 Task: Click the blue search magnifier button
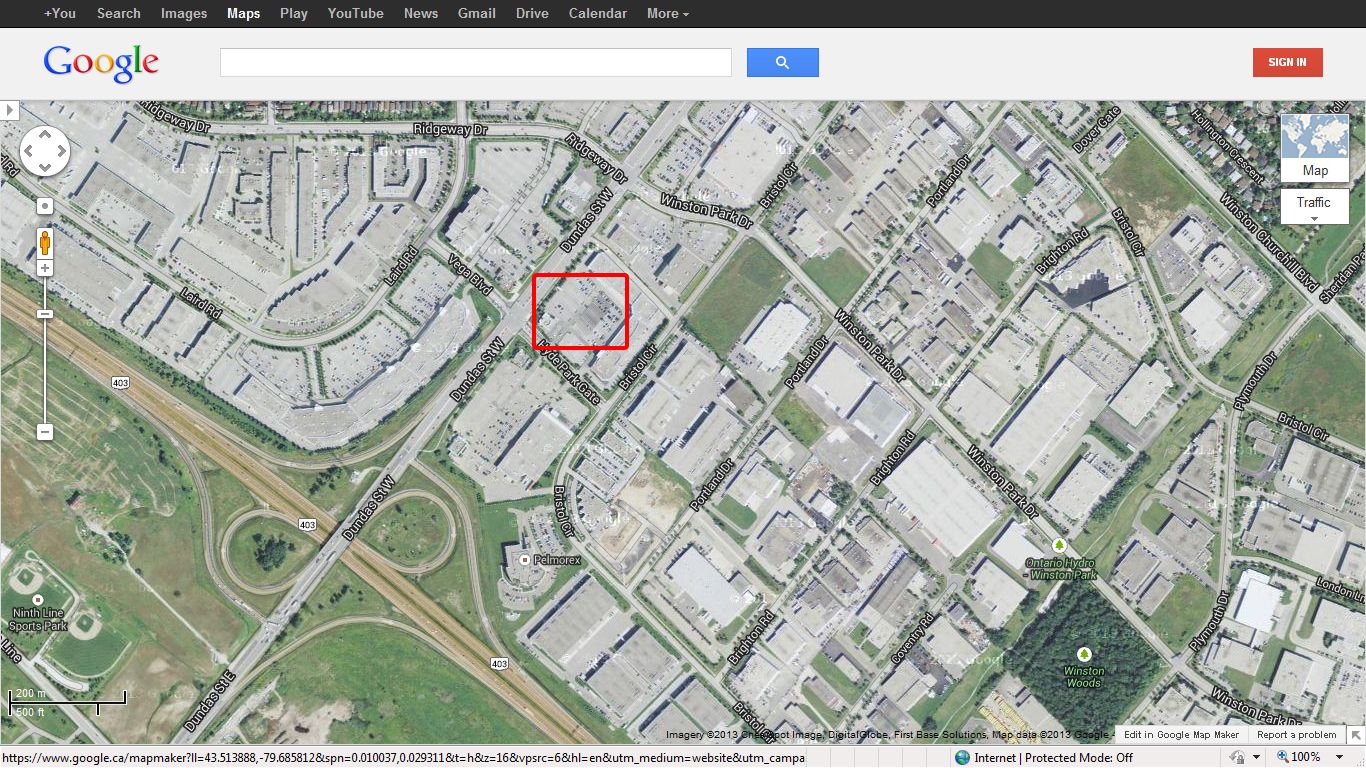[782, 62]
